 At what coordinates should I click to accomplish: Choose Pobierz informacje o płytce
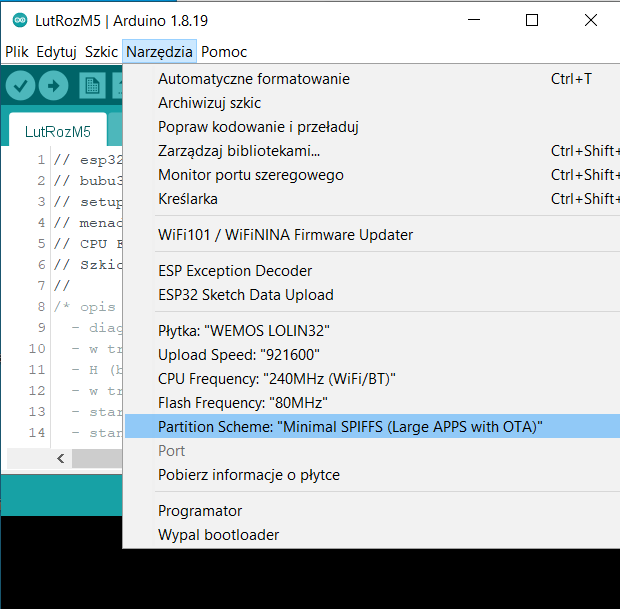(x=372, y=475)
